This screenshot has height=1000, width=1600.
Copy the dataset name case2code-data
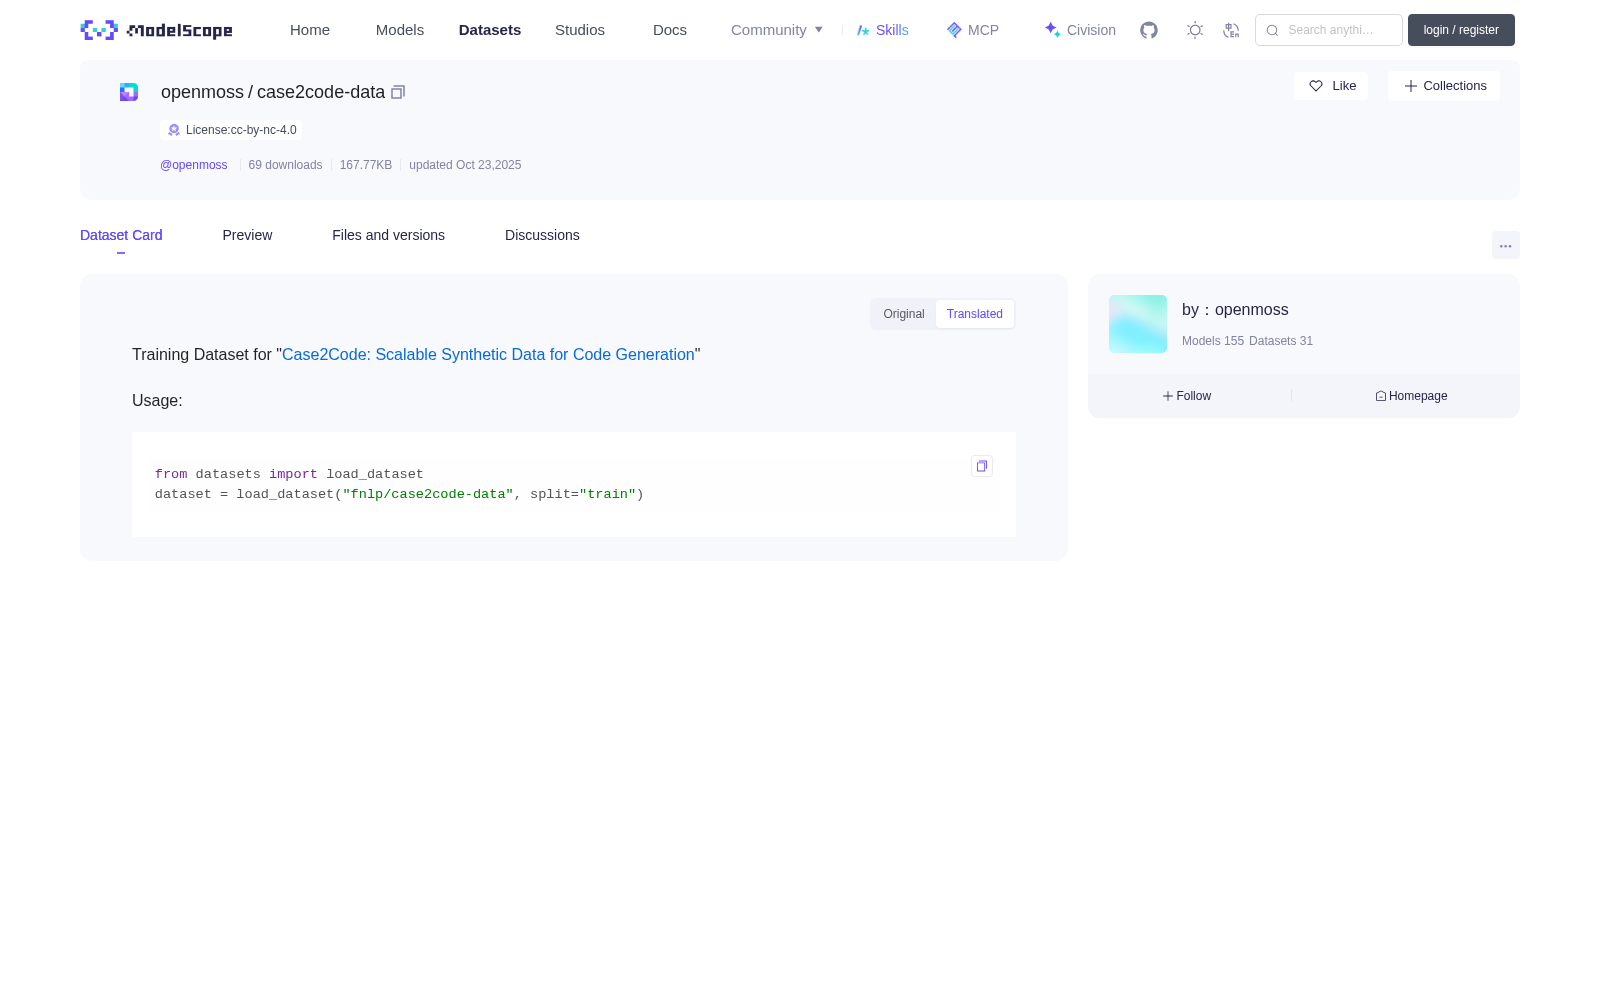[x=398, y=92]
